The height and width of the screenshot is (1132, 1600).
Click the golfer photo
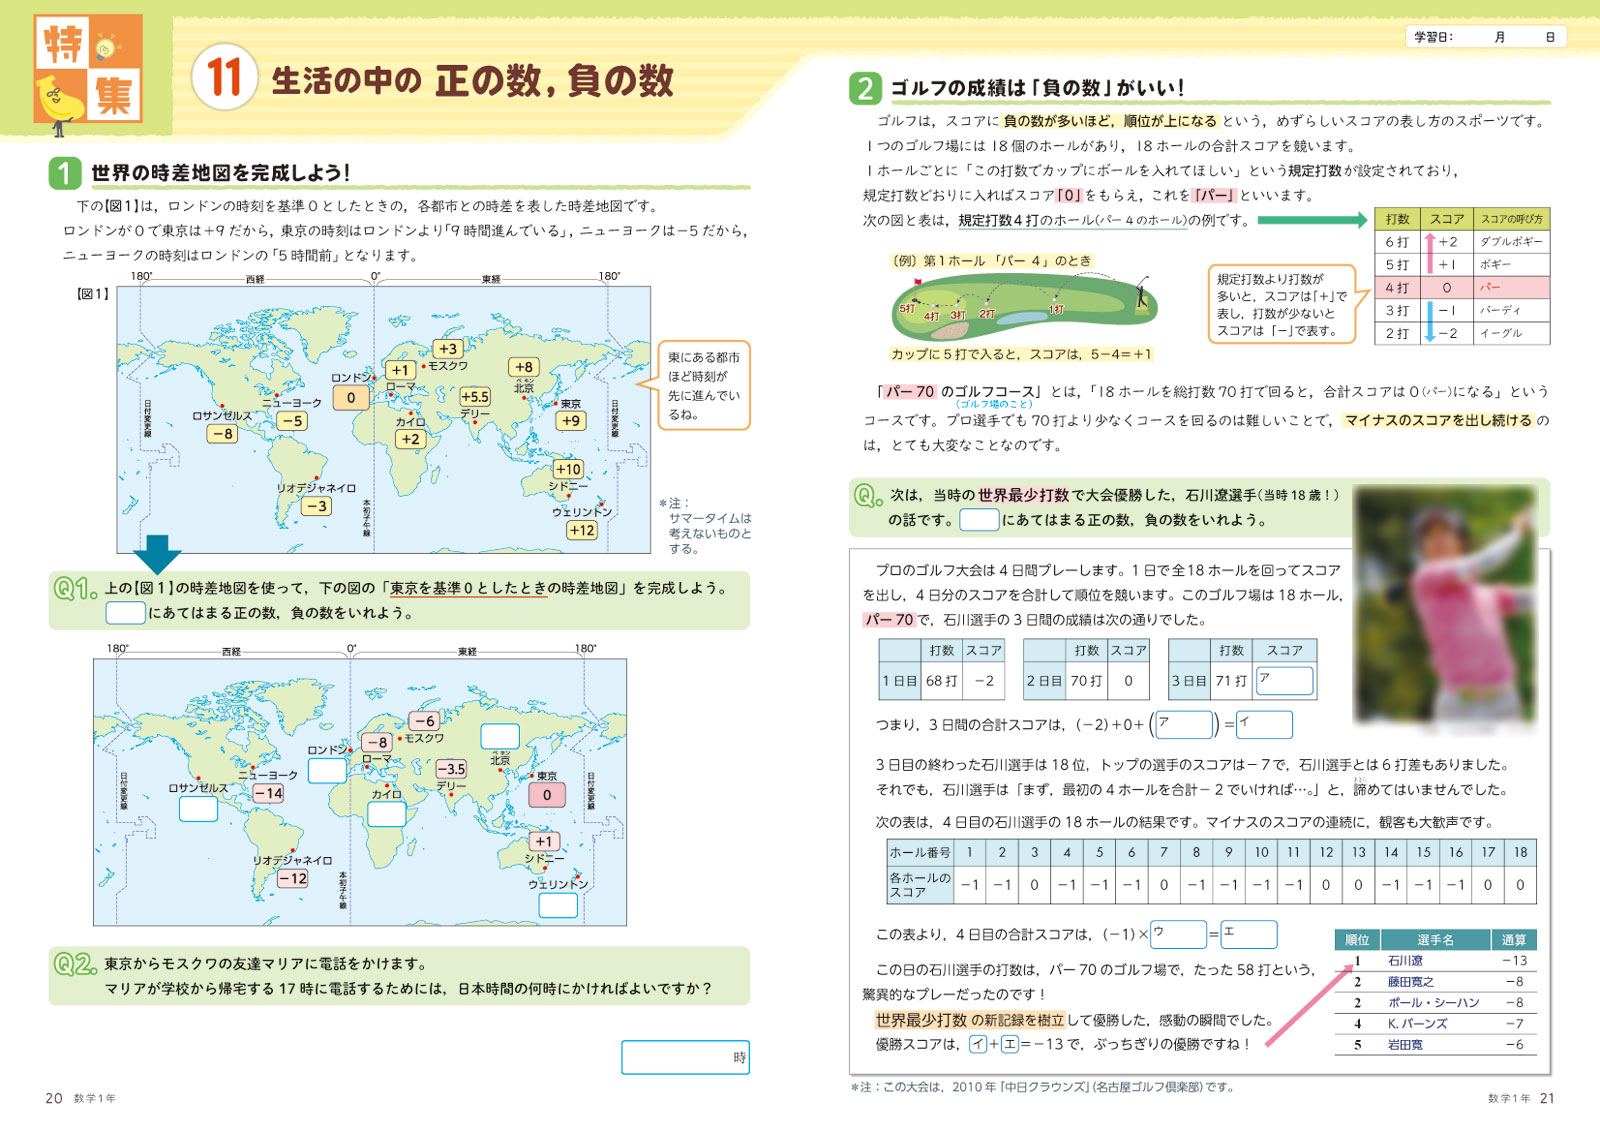(1445, 606)
